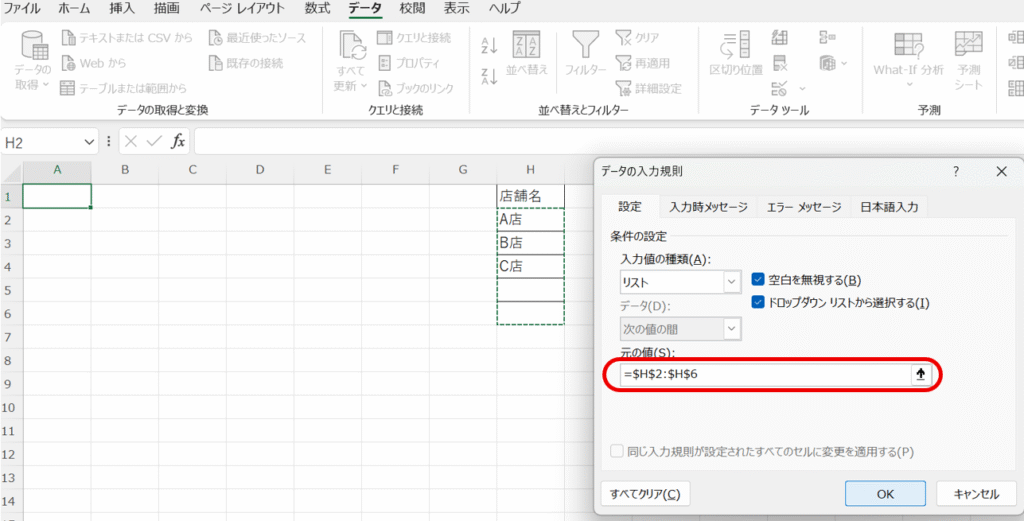Viewport: 1024px width, 521px height.
Task: Click the すべて更新 refresh icon
Action: click(352, 47)
